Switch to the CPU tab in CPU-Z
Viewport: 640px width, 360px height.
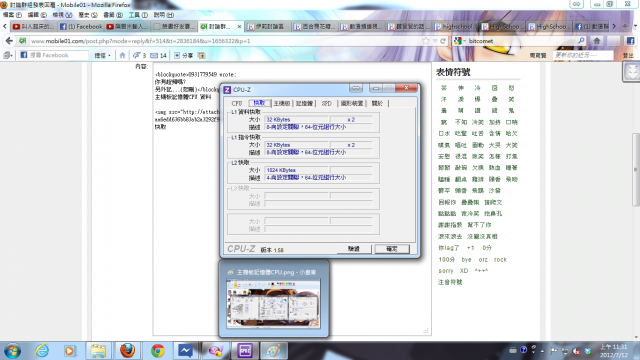coord(237,103)
